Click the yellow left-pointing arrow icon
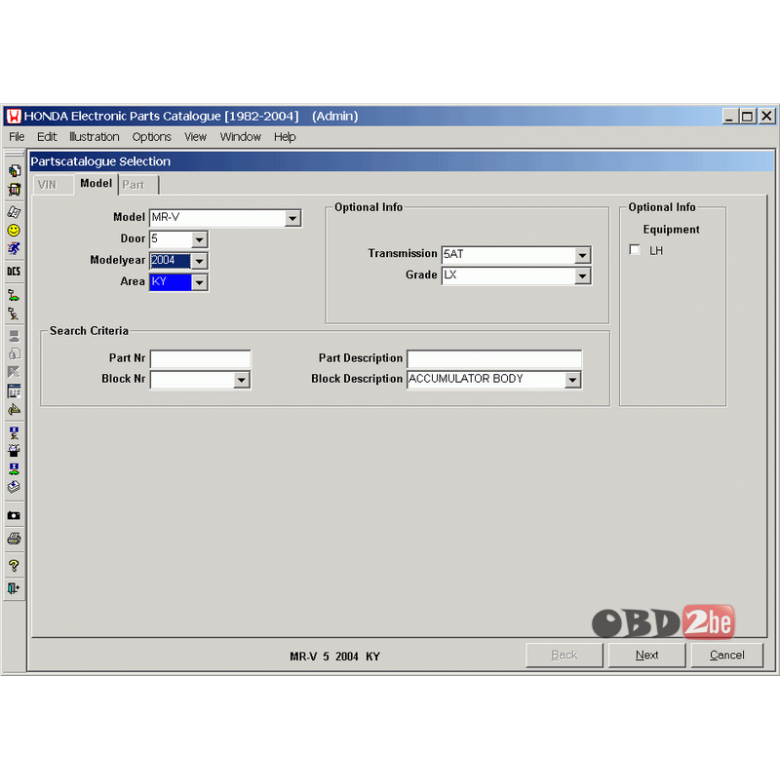The width and height of the screenshot is (780, 780). point(14,410)
